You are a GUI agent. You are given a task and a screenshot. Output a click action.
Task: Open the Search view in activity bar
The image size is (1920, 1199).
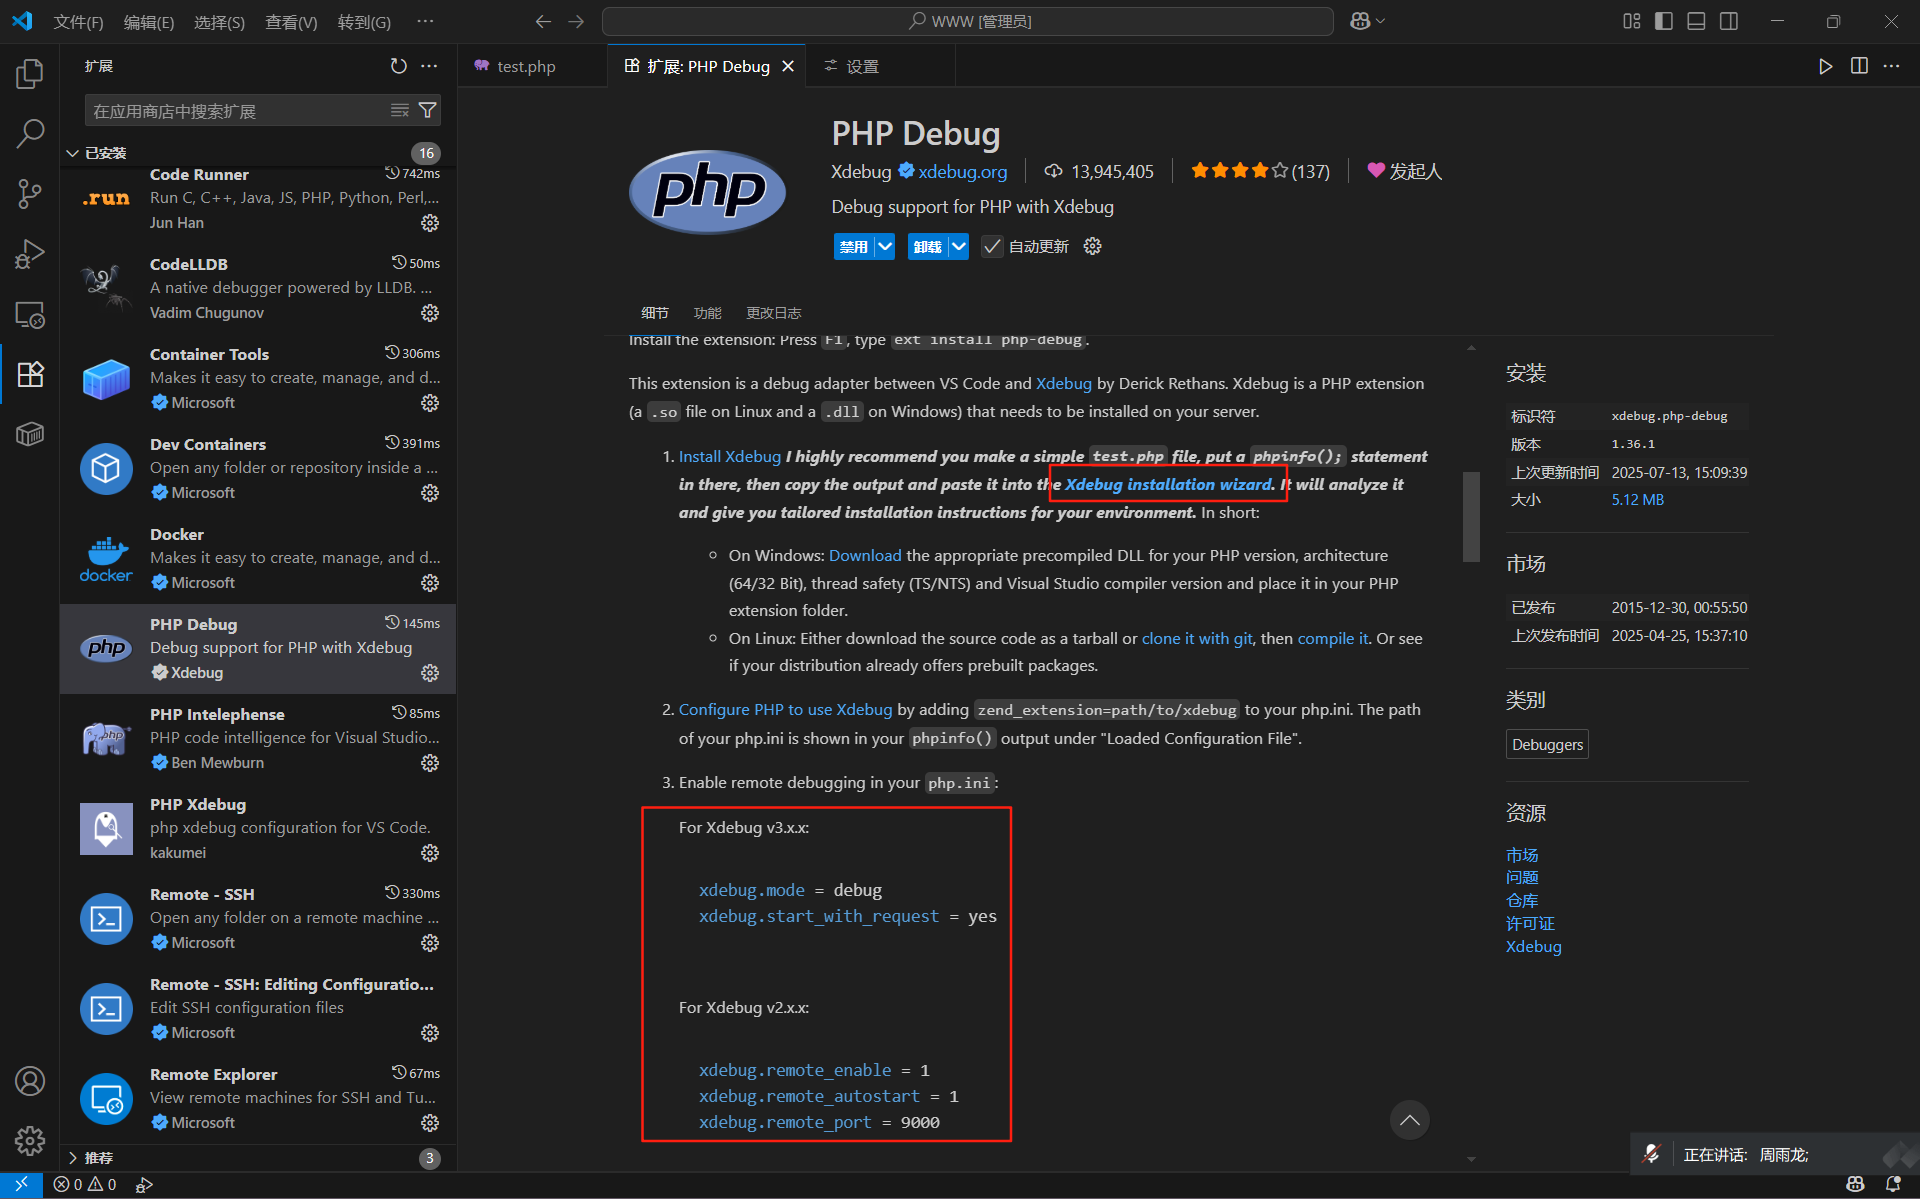[x=30, y=133]
